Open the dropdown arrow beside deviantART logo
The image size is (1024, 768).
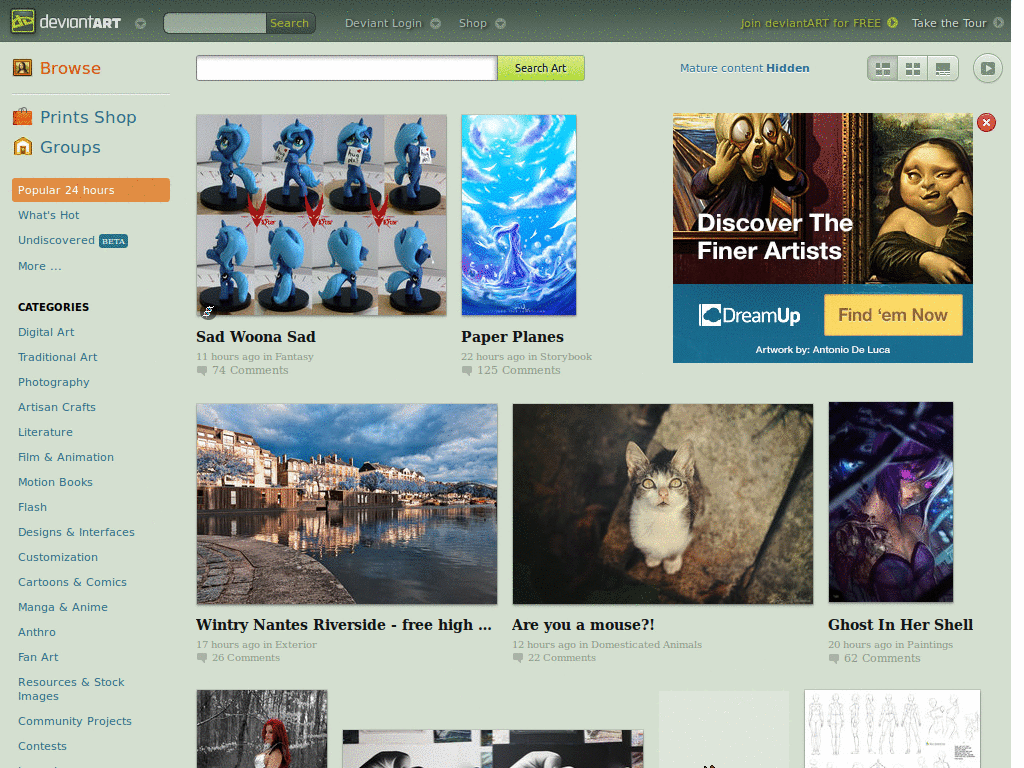[x=140, y=24]
